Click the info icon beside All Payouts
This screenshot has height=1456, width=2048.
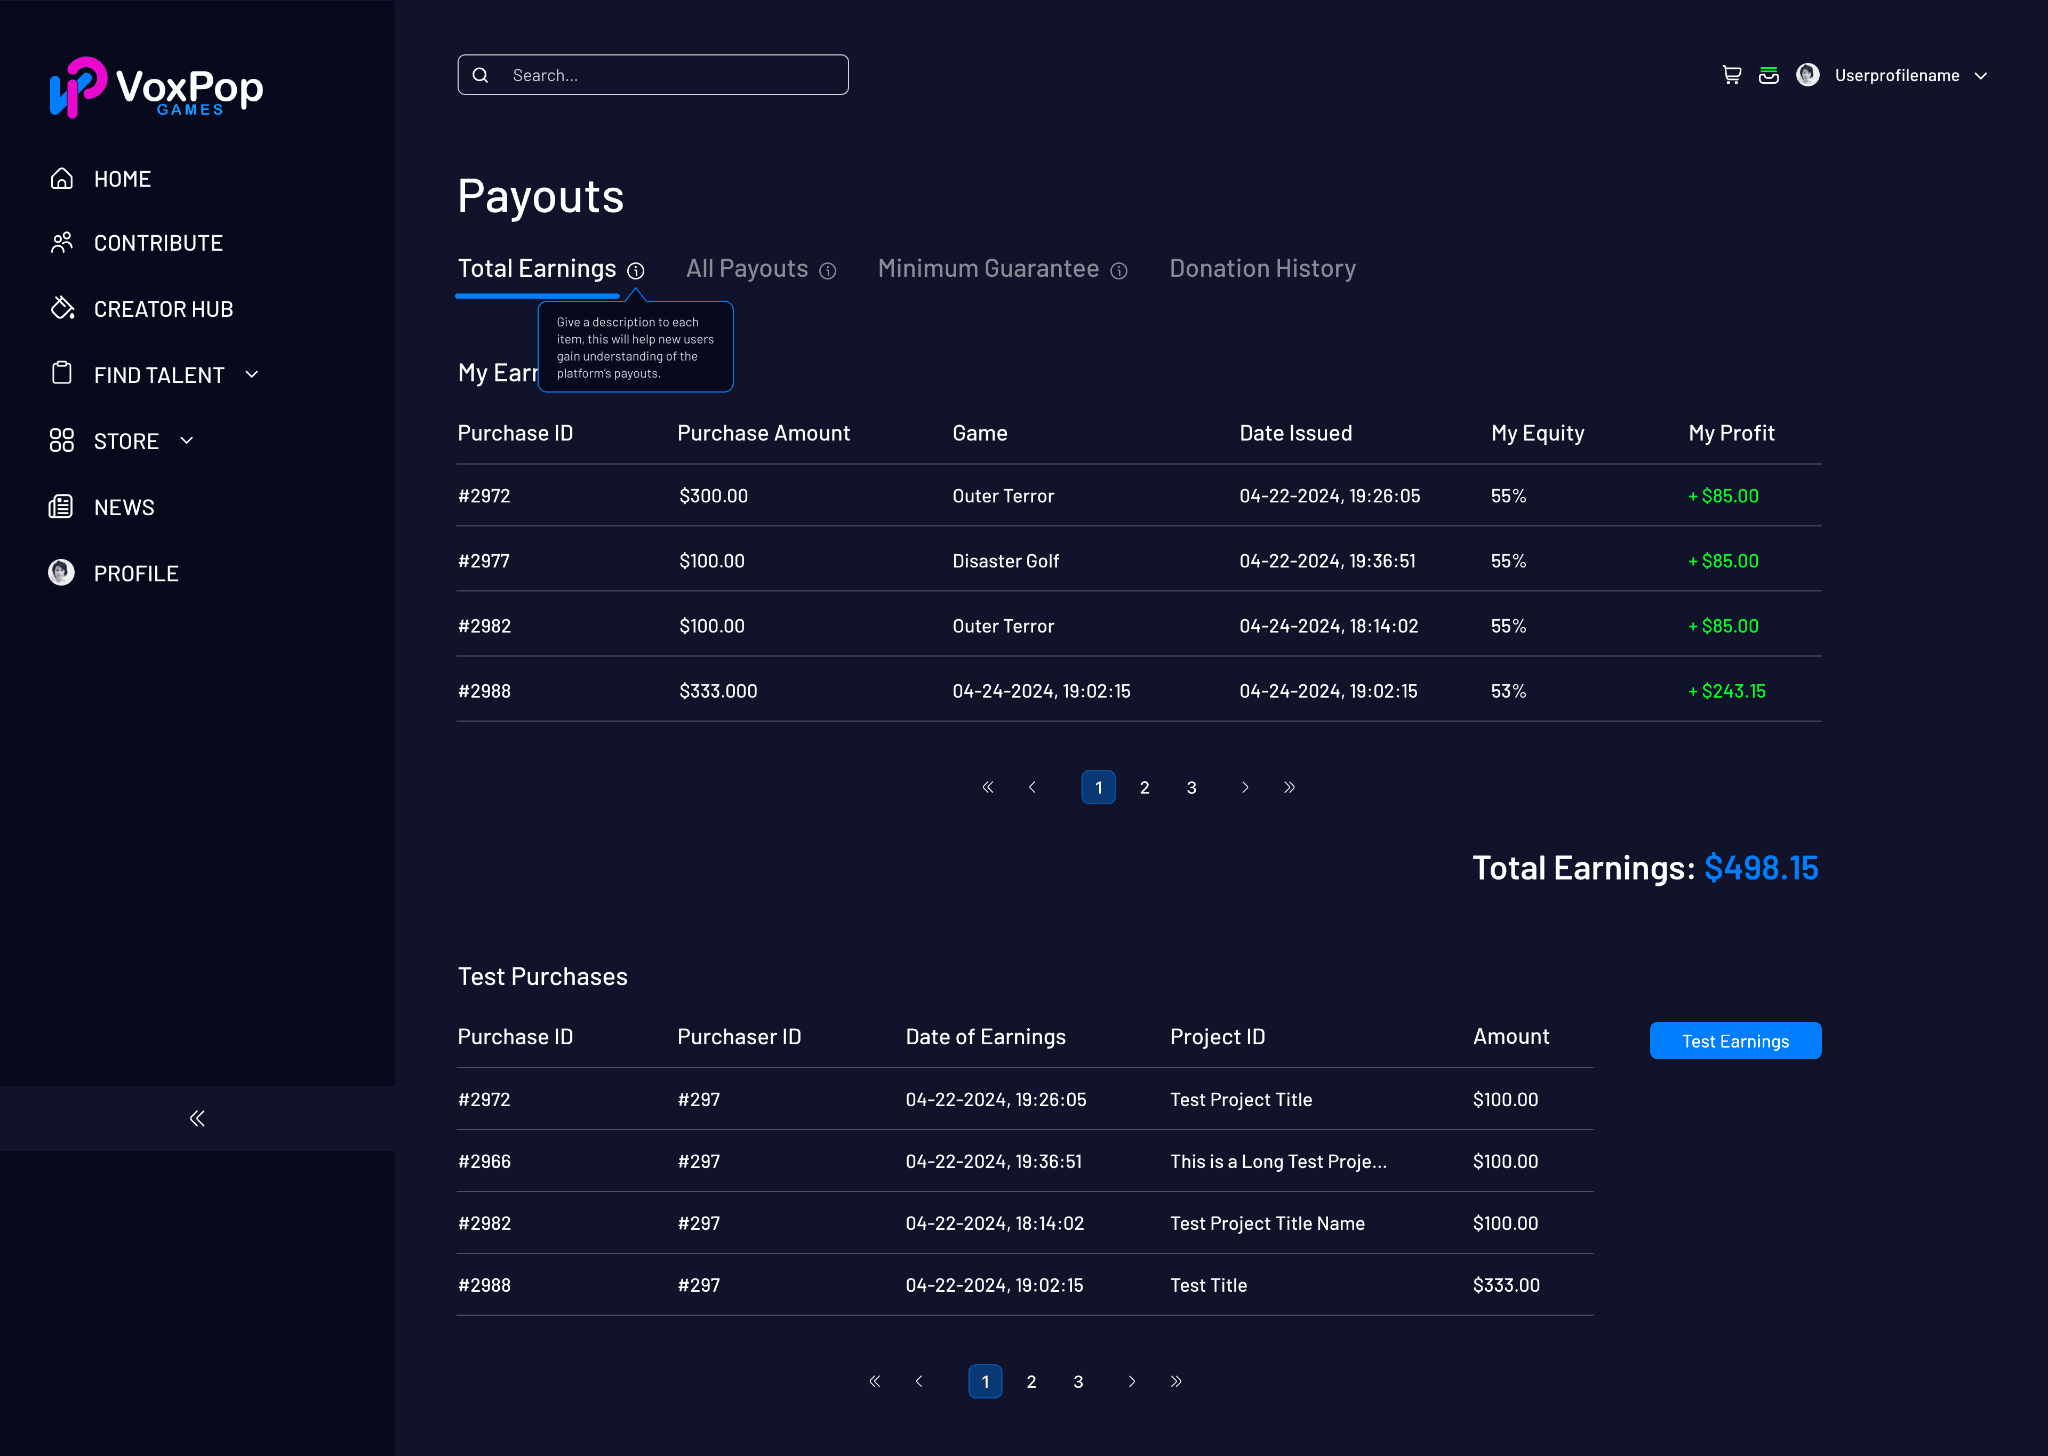pyautogui.click(x=828, y=270)
